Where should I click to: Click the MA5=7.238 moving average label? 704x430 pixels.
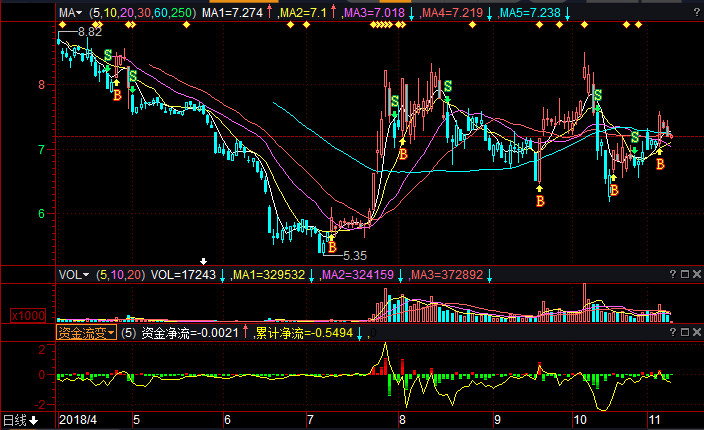click(x=530, y=14)
